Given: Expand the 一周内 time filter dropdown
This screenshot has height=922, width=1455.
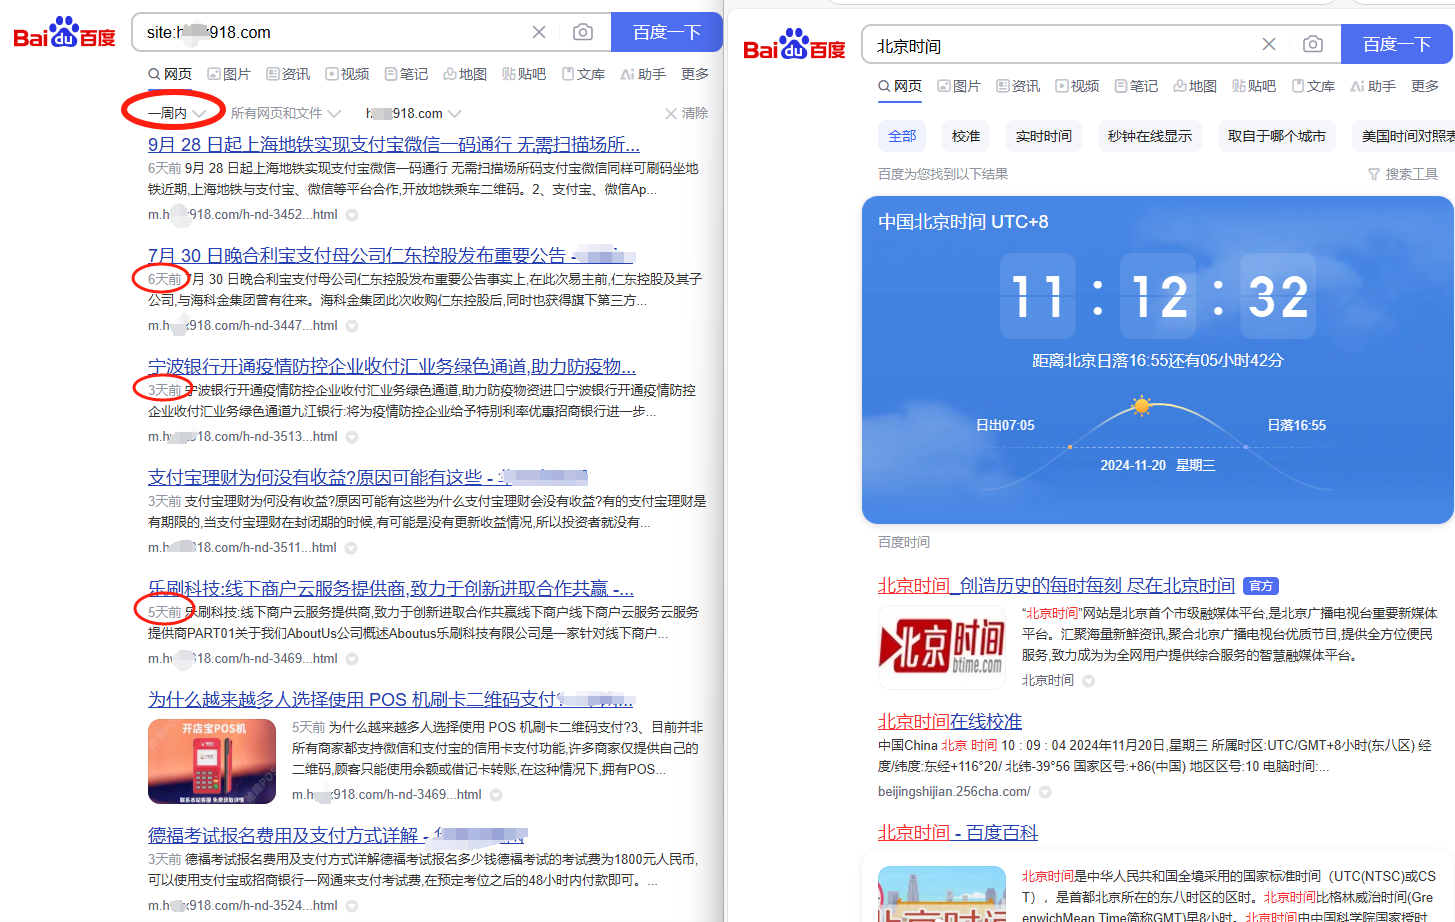Looking at the screenshot, I should click(x=177, y=113).
